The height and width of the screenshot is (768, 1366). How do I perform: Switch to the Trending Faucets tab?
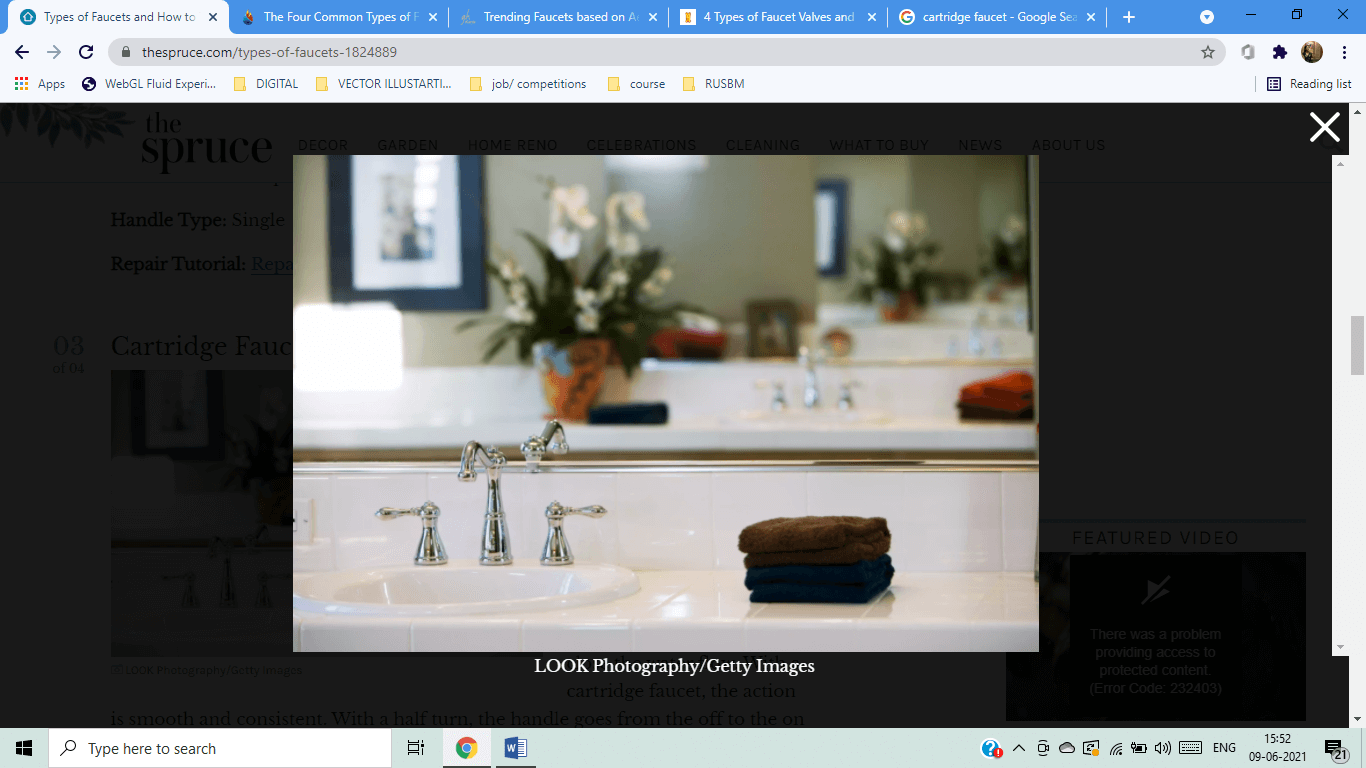click(x=558, y=17)
